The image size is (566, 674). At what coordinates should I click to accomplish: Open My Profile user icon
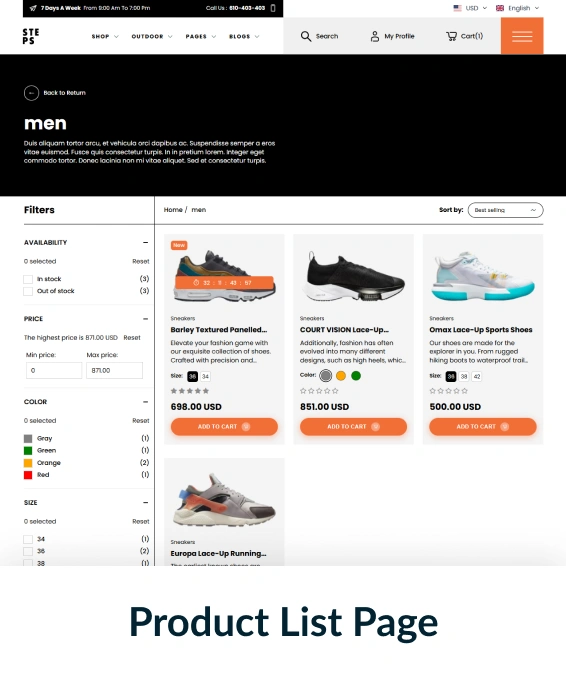(375, 36)
